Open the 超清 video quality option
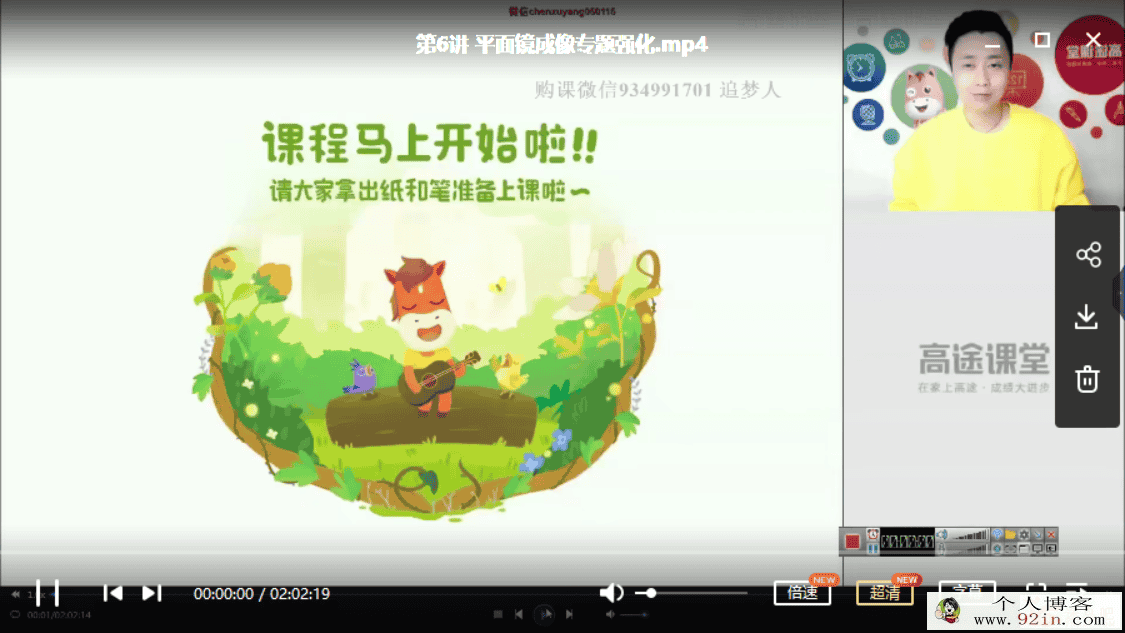The height and width of the screenshot is (633, 1125). (x=885, y=593)
